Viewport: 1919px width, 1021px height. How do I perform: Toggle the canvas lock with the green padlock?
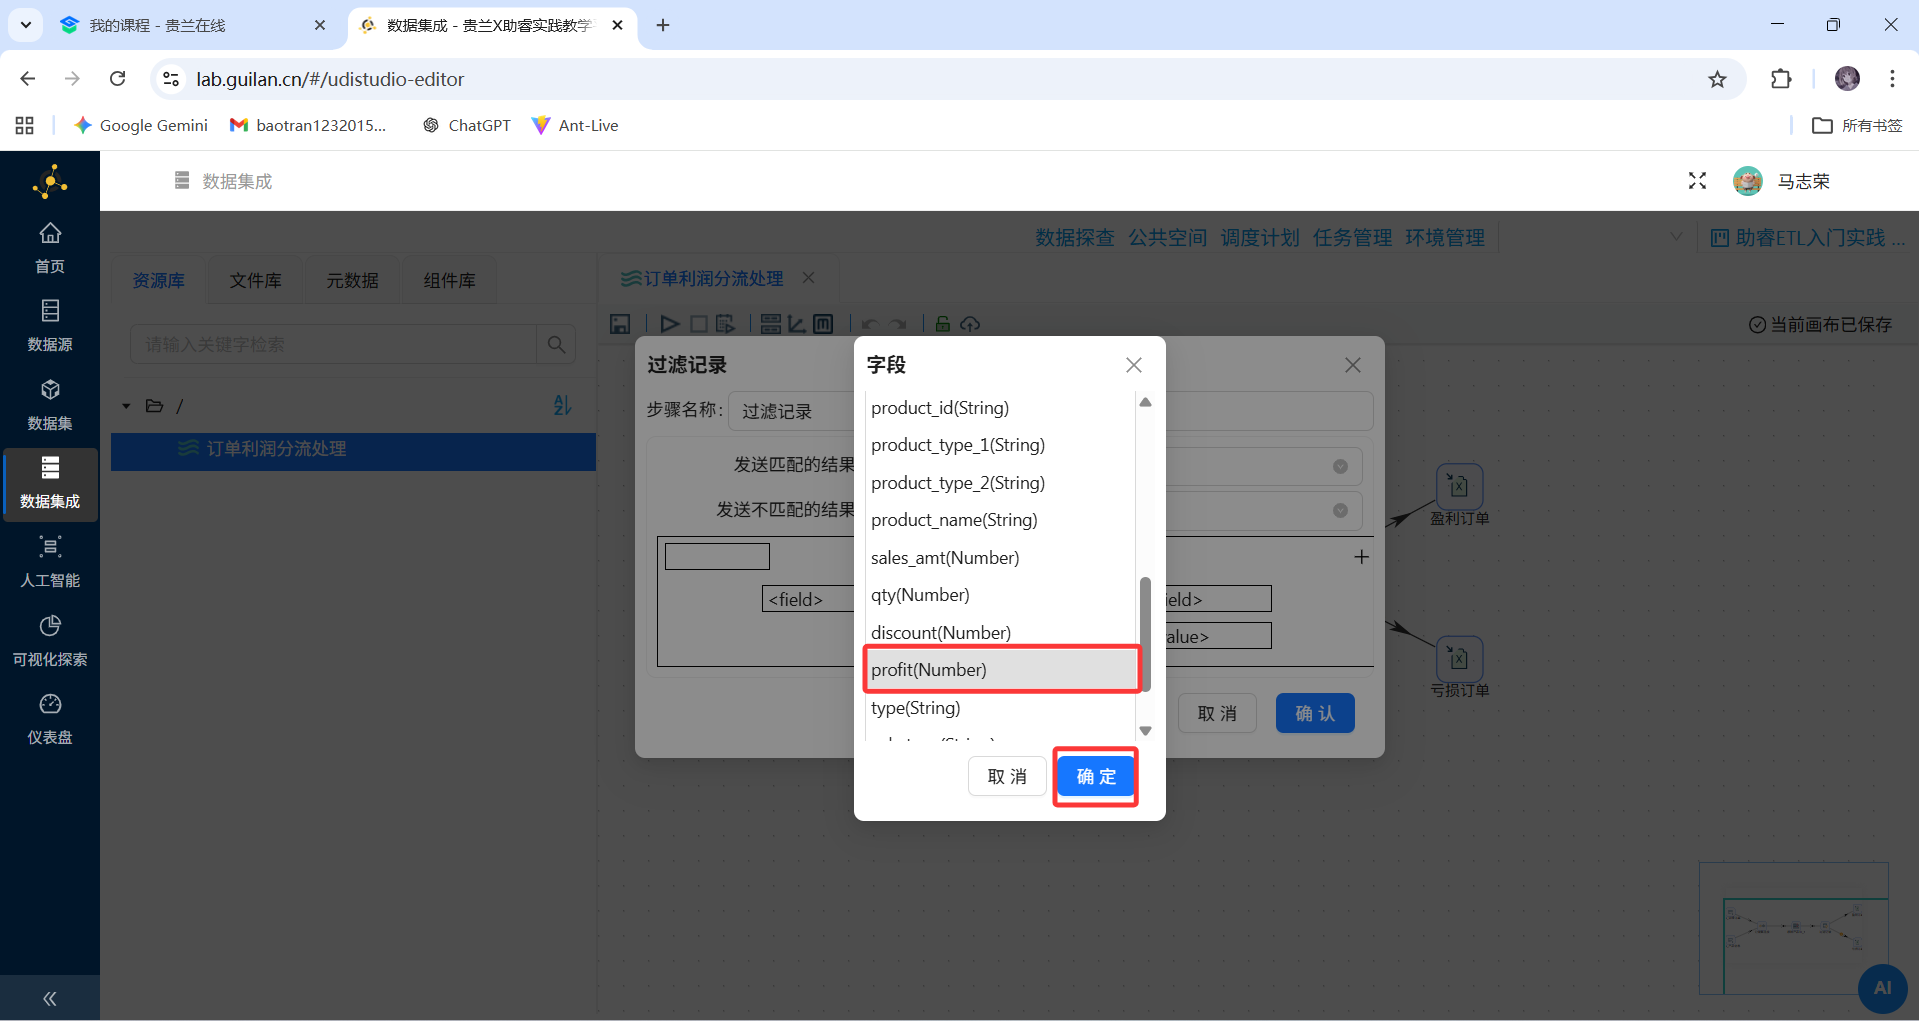click(x=941, y=322)
